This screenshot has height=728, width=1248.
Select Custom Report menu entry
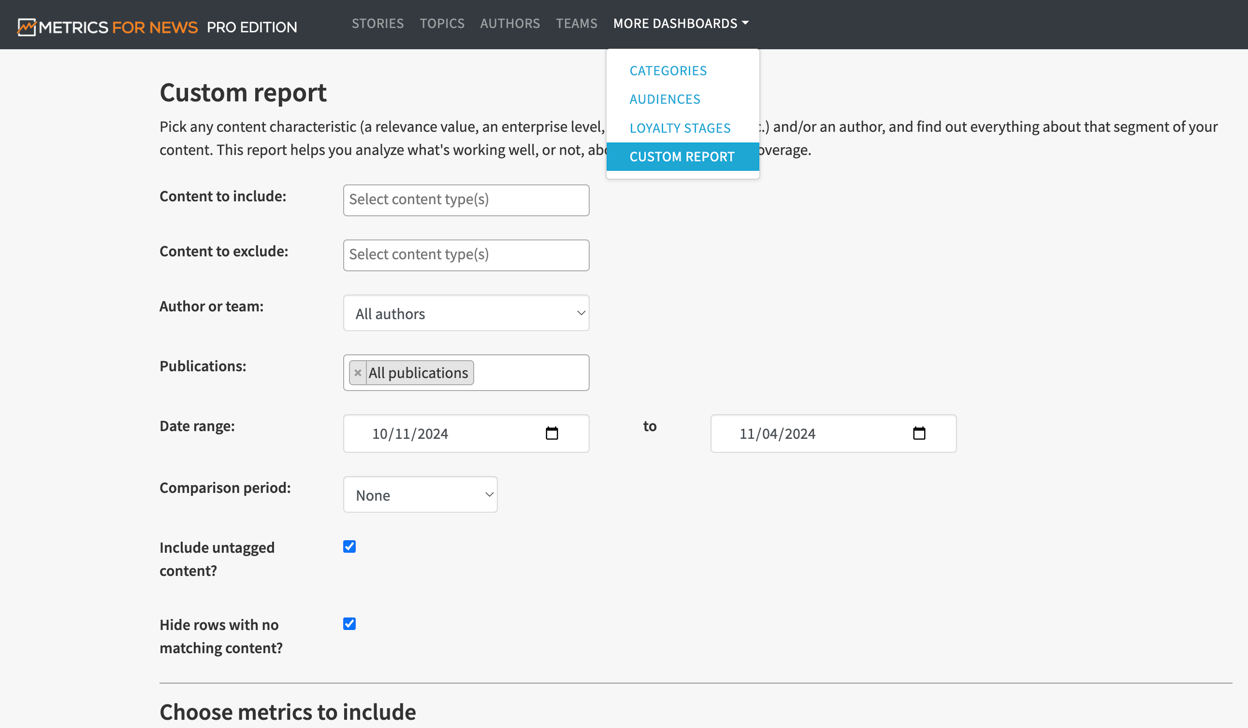(682, 157)
